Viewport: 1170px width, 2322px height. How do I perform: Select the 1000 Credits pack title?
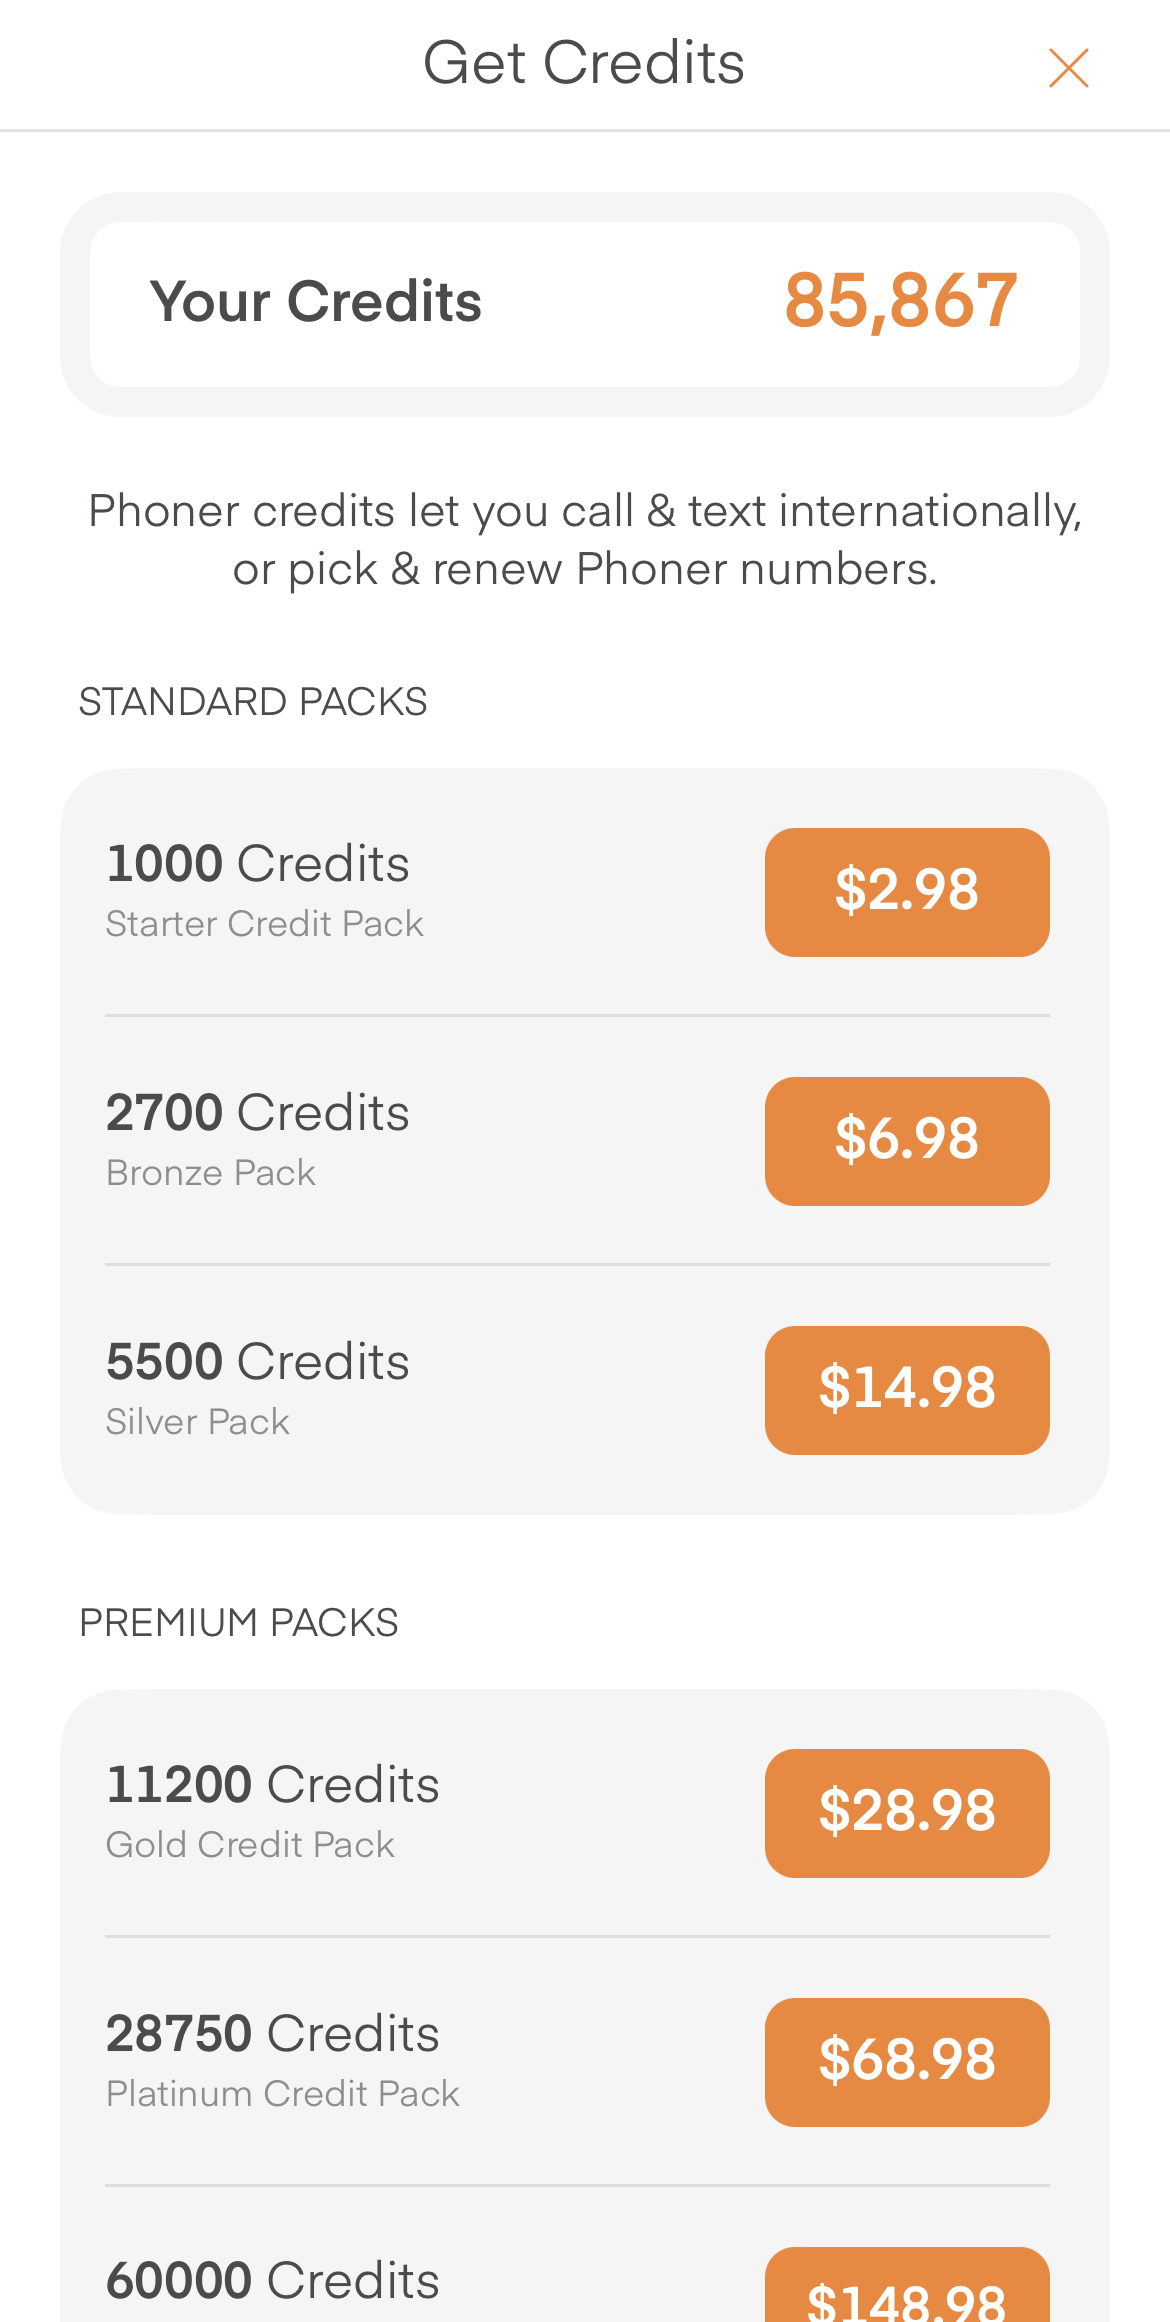[x=258, y=864]
